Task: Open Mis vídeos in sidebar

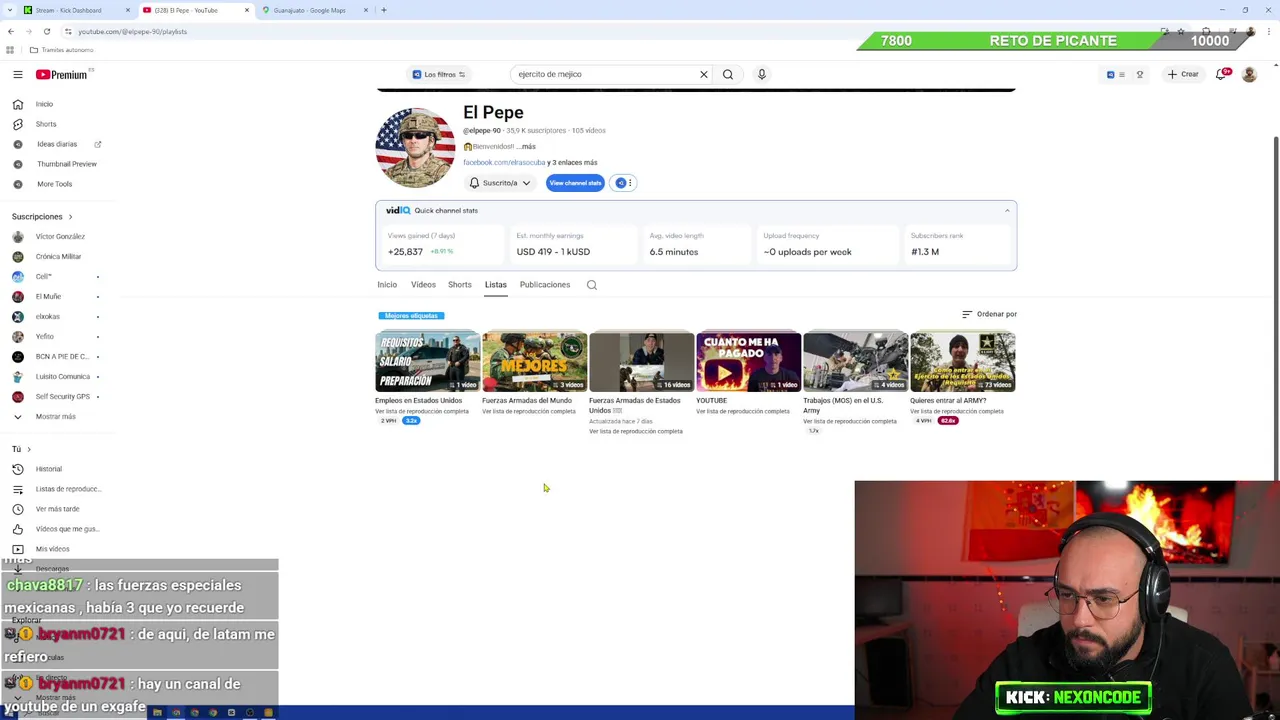Action: (x=52, y=549)
